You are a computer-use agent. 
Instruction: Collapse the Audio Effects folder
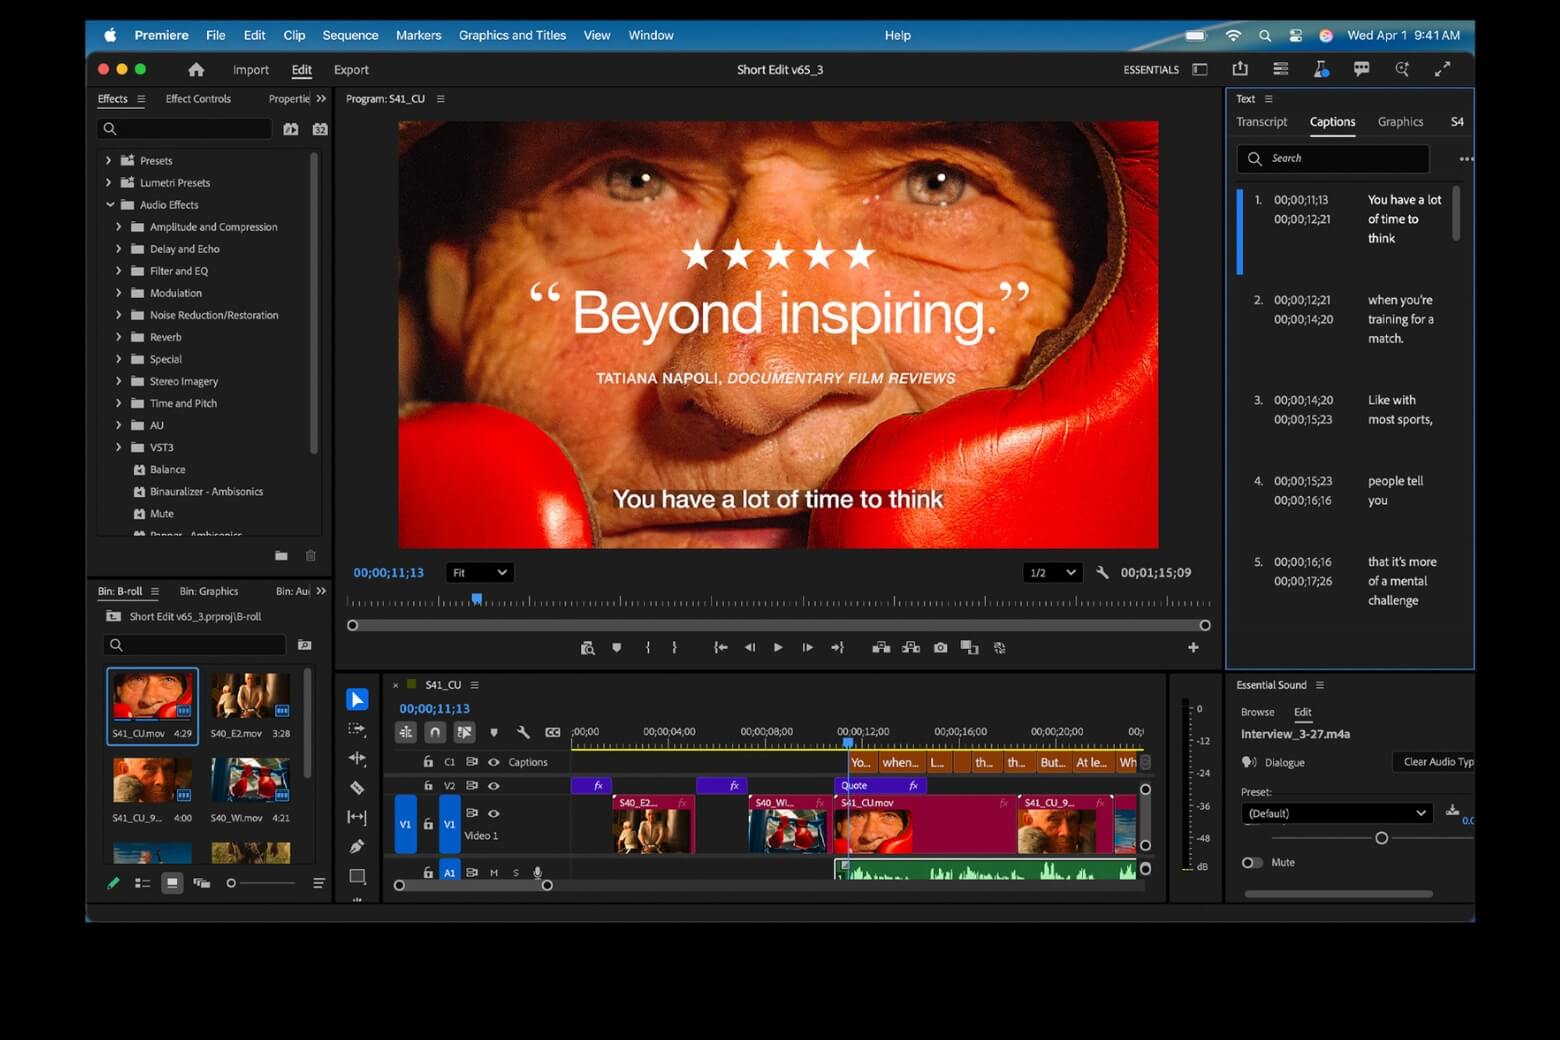(x=110, y=205)
